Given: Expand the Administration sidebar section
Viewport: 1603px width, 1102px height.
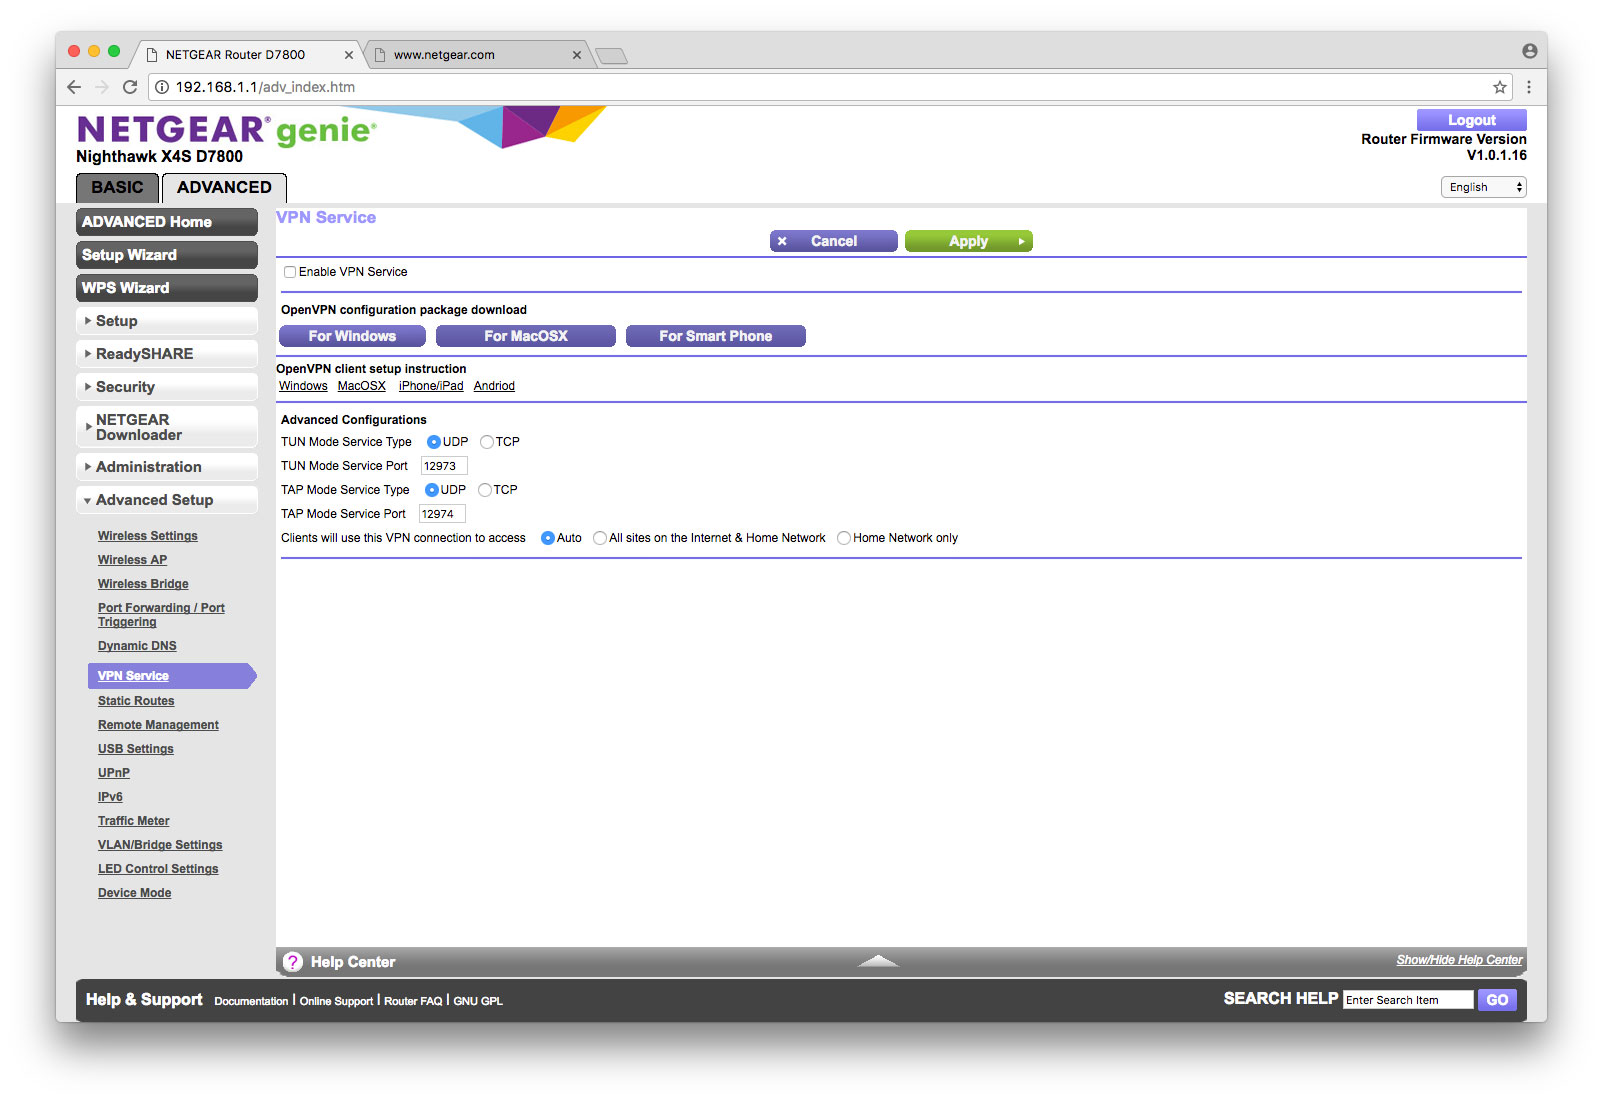Looking at the screenshot, I should tap(167, 467).
